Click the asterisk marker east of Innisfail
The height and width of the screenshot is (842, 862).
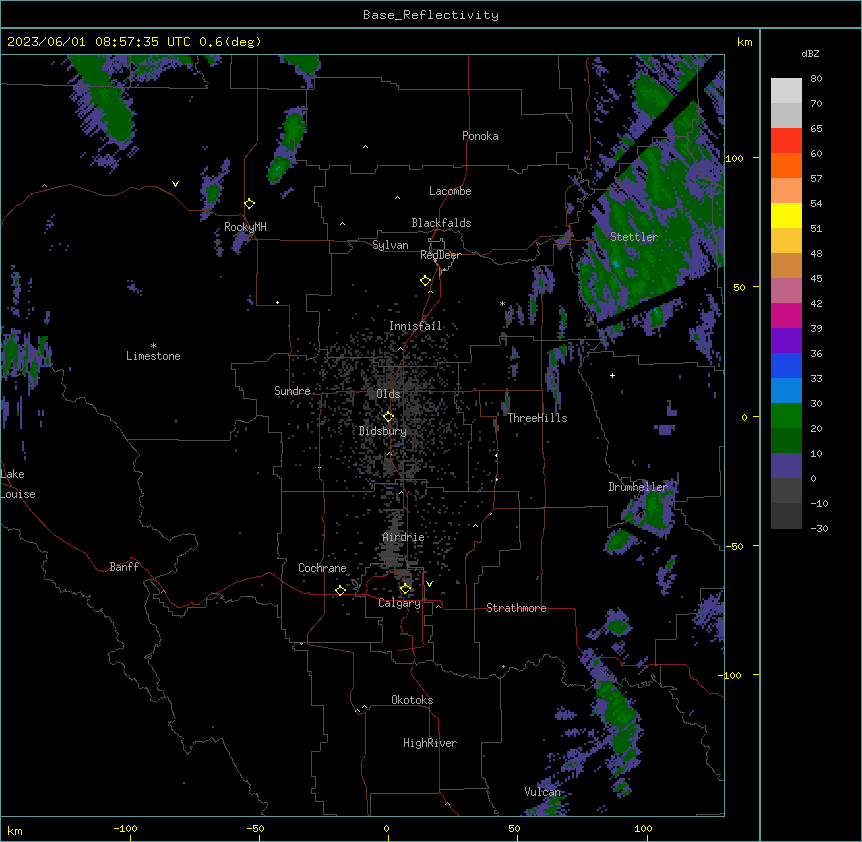[x=502, y=303]
